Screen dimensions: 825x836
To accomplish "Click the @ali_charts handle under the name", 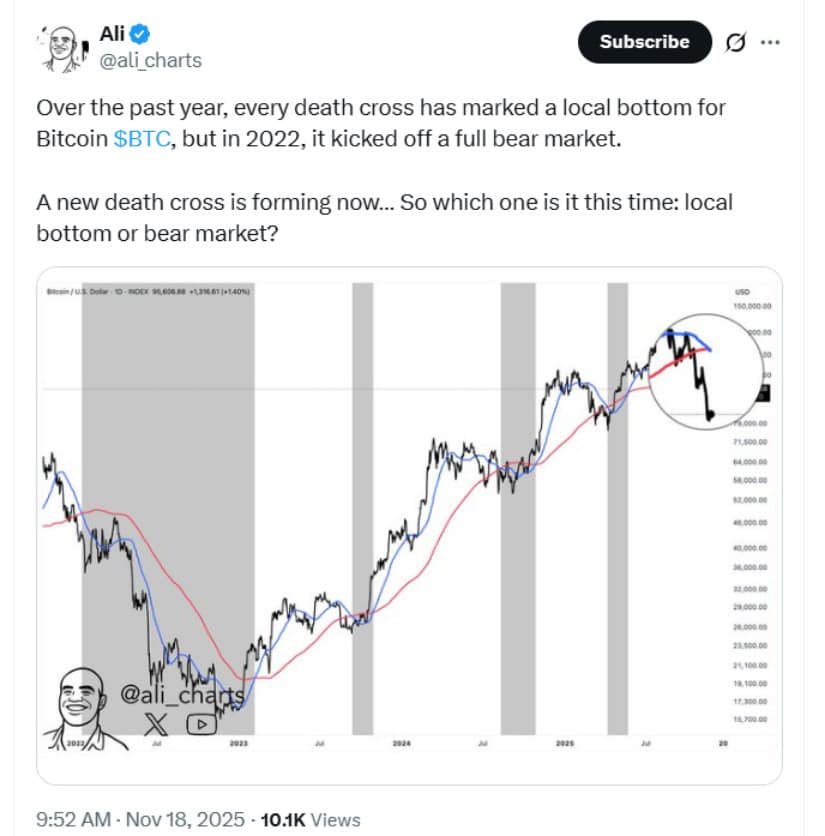I will click(152, 61).
